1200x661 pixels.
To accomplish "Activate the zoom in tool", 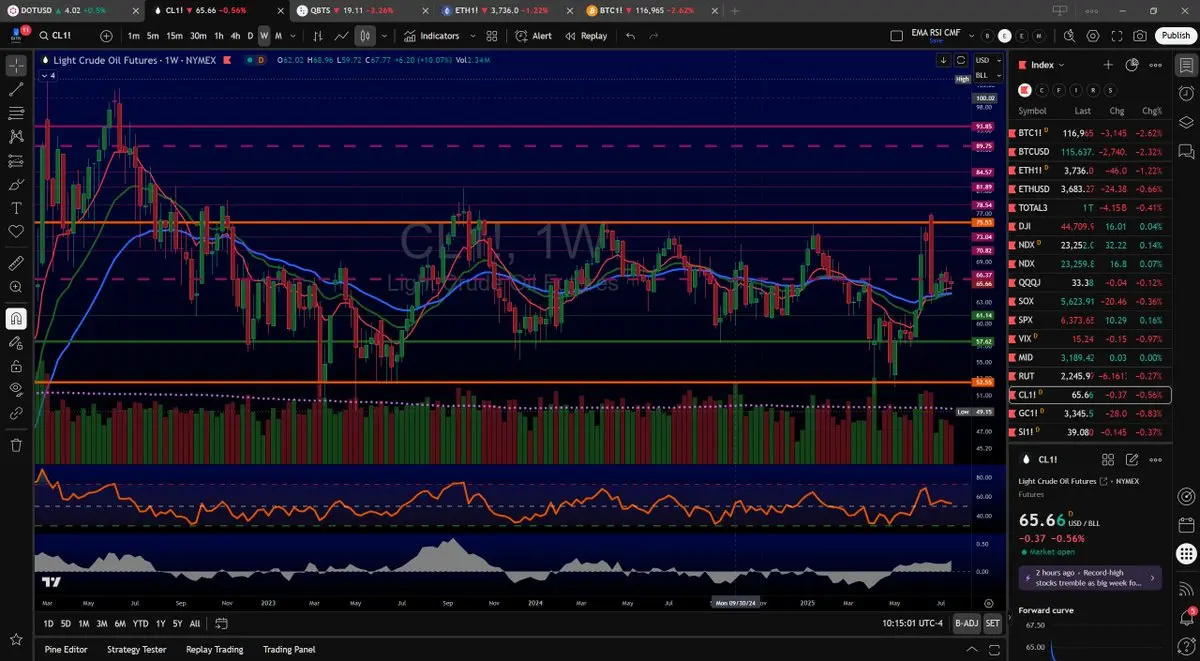I will coord(16,287).
